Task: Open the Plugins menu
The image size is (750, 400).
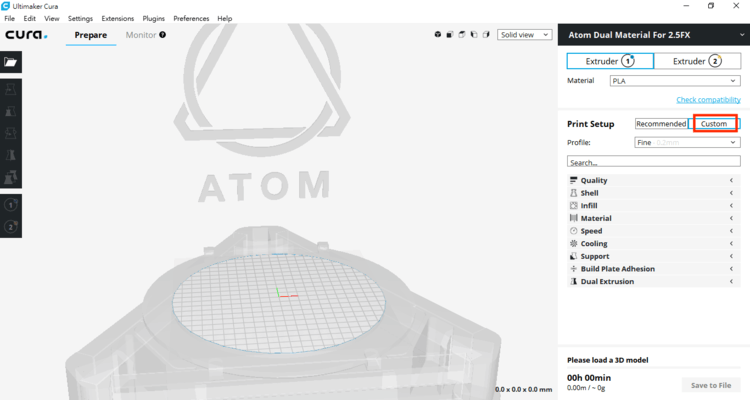Action: pos(154,18)
